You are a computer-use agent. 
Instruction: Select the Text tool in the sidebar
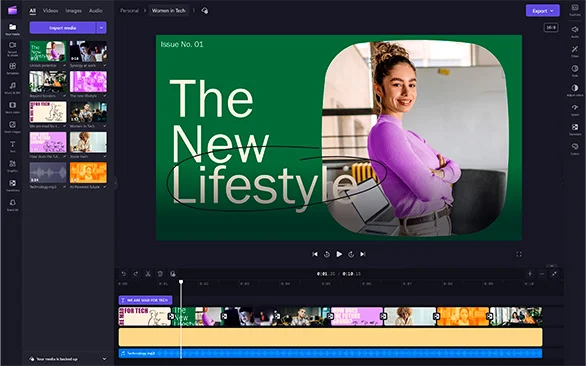coord(12,146)
